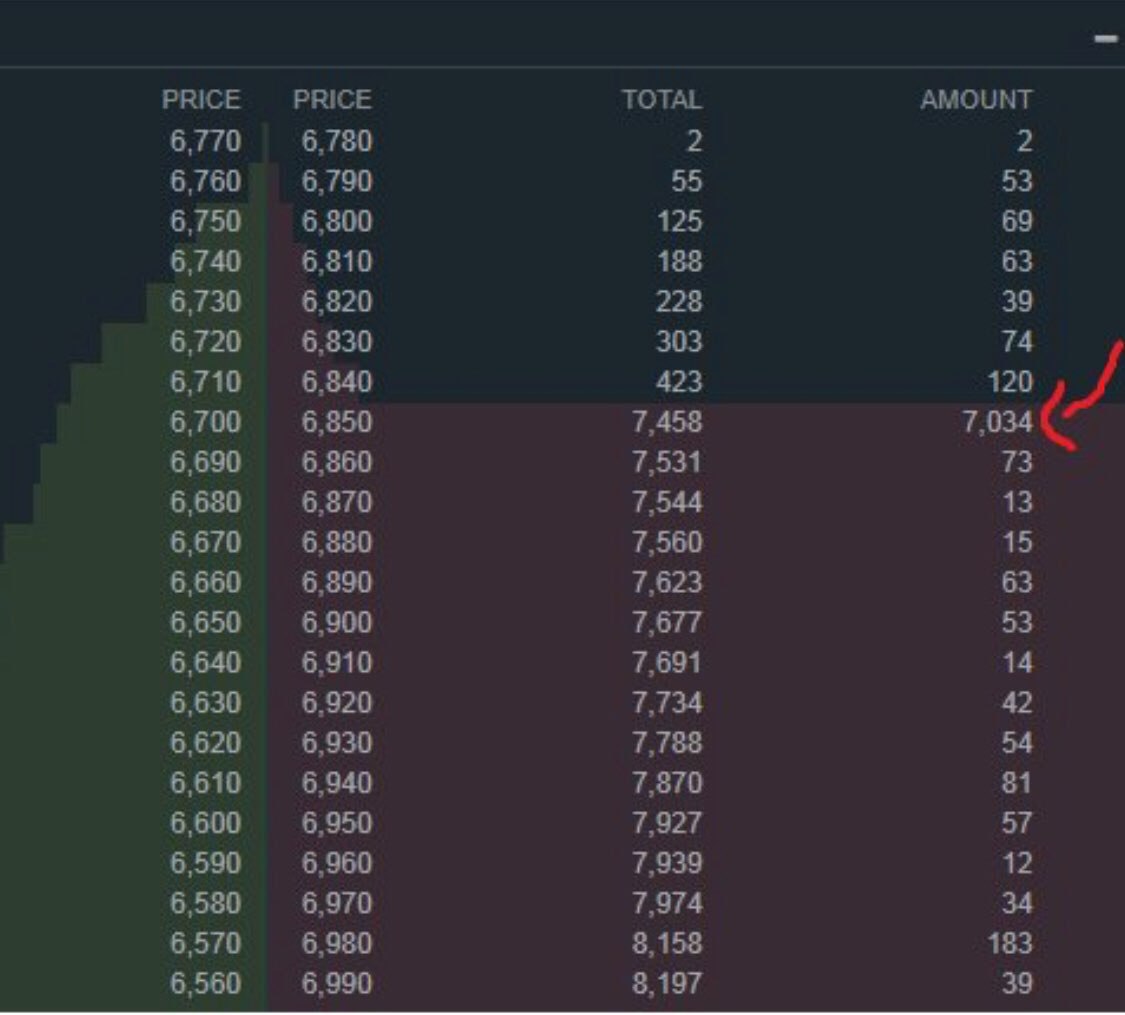Click amount 69 in the 6,800 row
1125x1015 pixels.
(1017, 222)
